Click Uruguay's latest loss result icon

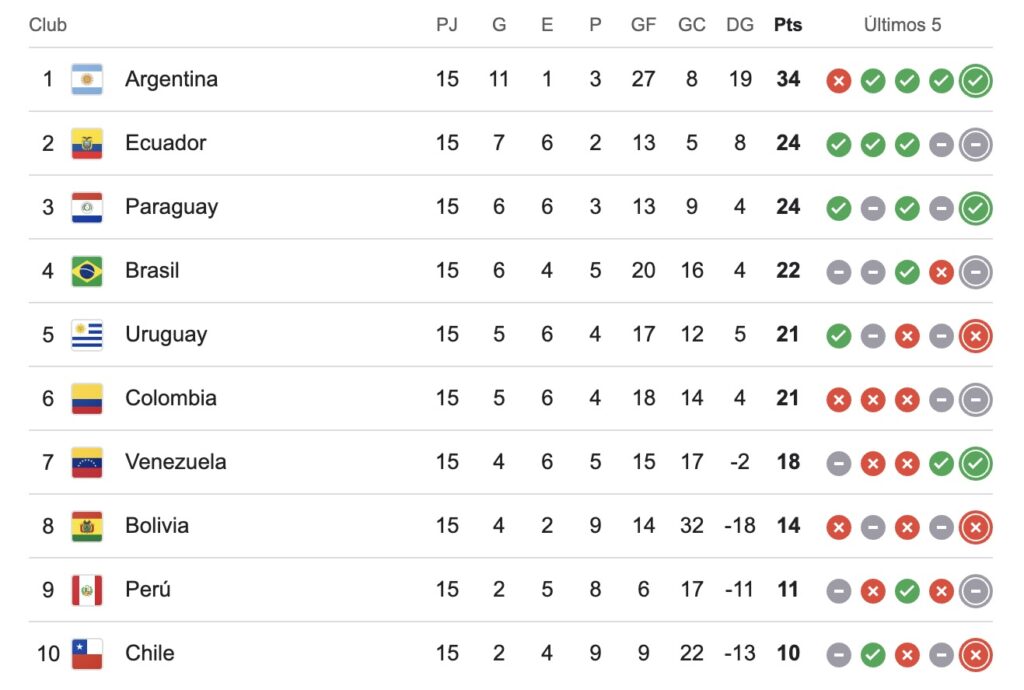(x=975, y=337)
